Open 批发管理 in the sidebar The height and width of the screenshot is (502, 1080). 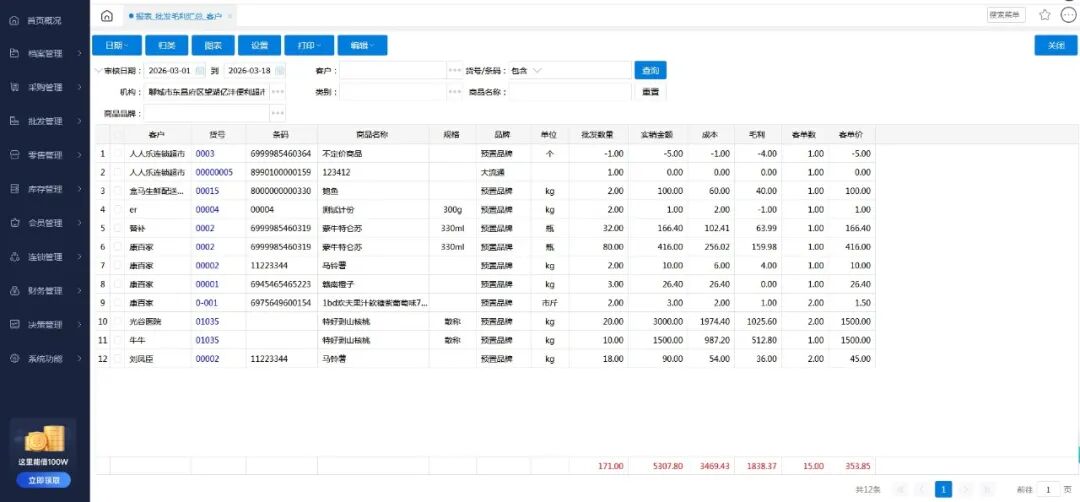point(45,121)
